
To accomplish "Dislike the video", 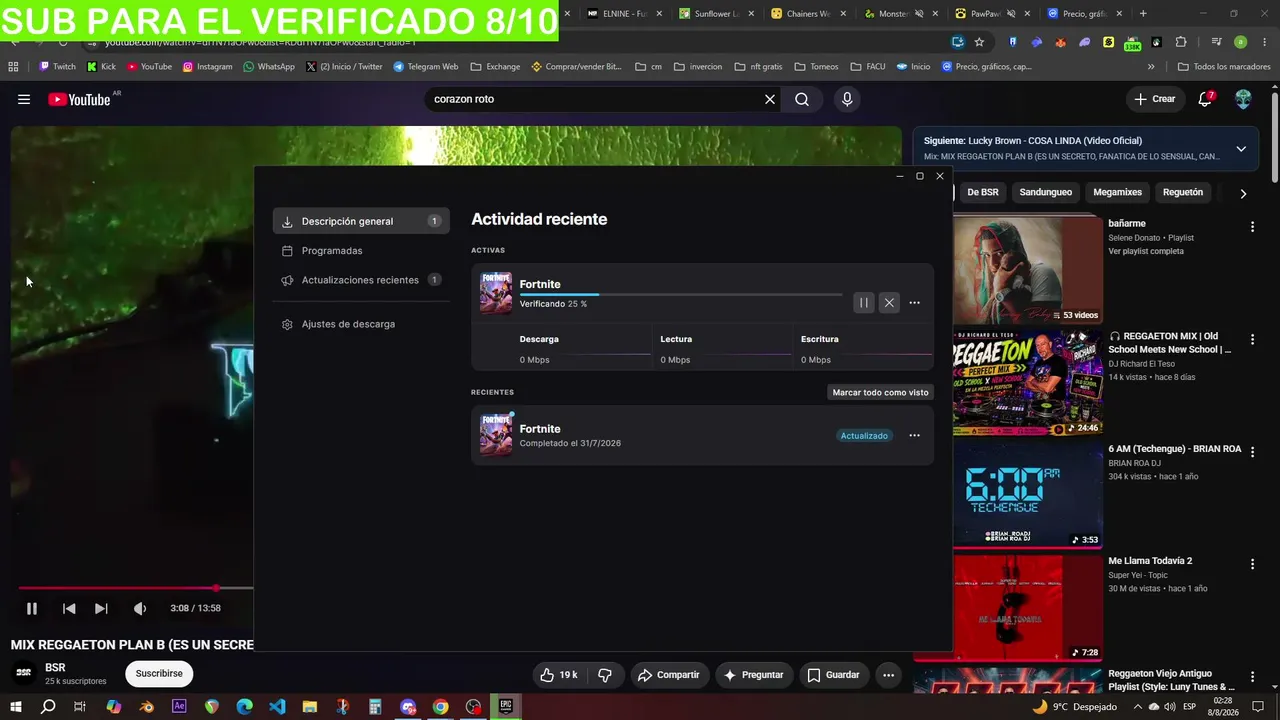I will click(x=605, y=675).
